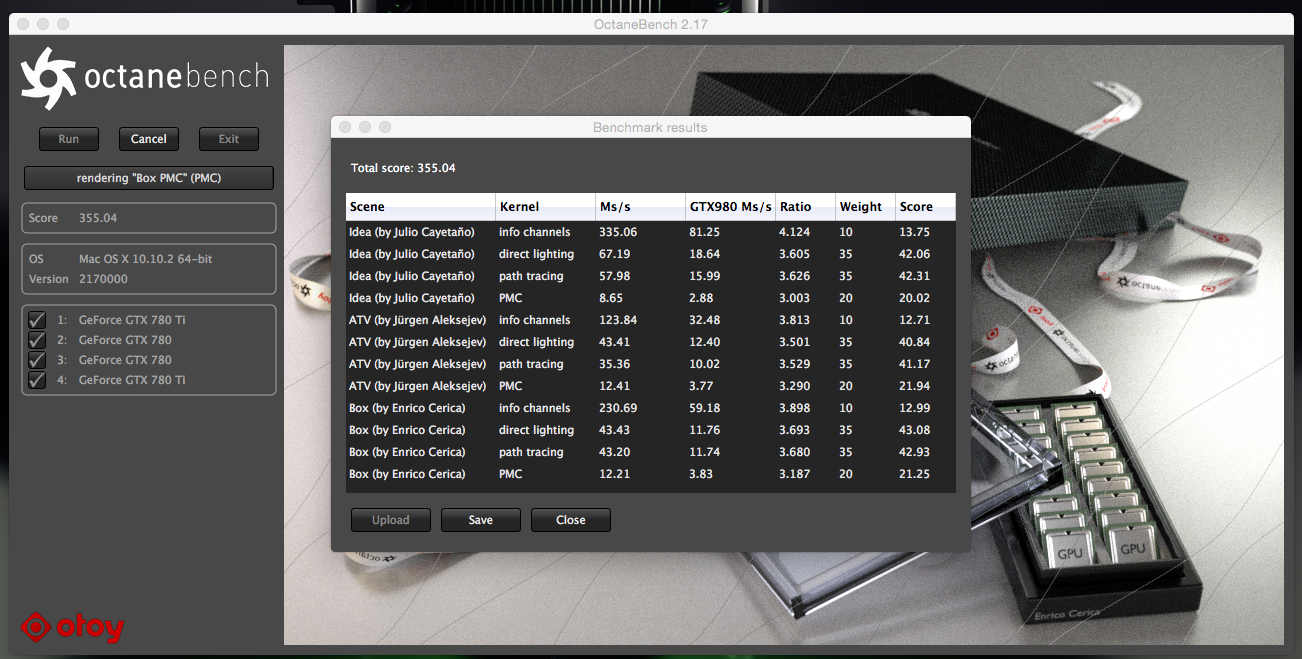Click the score value 43.08
The height and width of the screenshot is (659, 1302).
point(915,430)
